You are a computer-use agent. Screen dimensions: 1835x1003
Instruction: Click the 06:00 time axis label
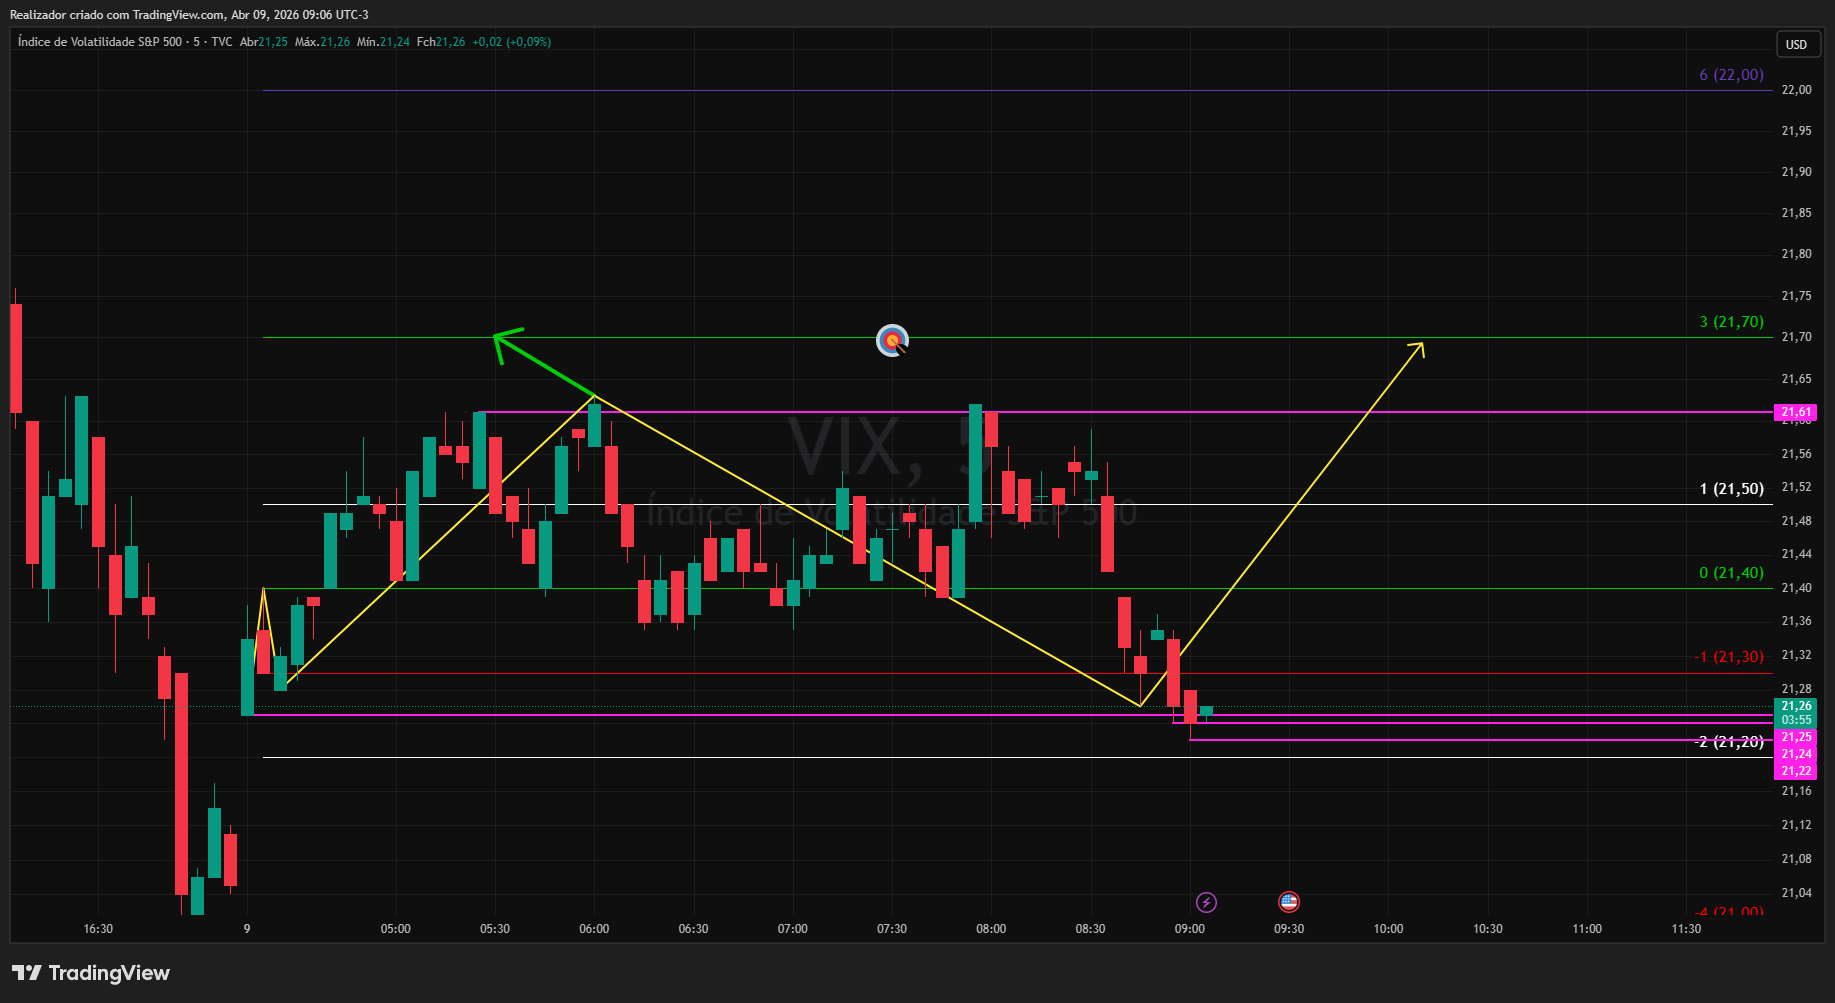tap(594, 929)
